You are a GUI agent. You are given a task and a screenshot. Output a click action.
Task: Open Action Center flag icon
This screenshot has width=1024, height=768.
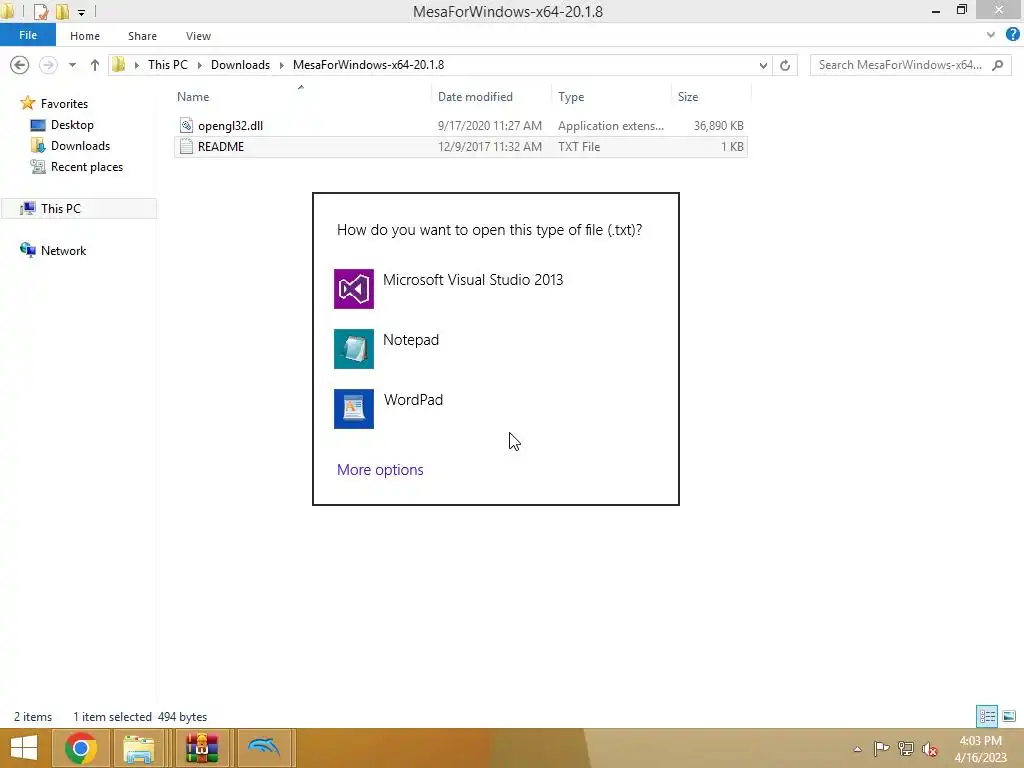point(882,748)
